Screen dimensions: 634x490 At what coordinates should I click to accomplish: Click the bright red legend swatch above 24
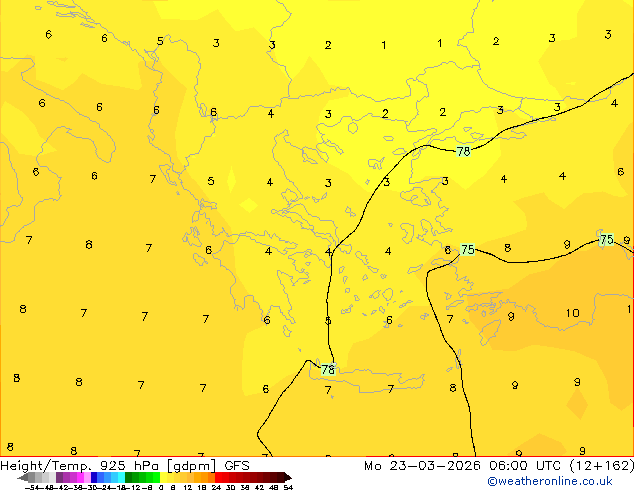pos(218,477)
